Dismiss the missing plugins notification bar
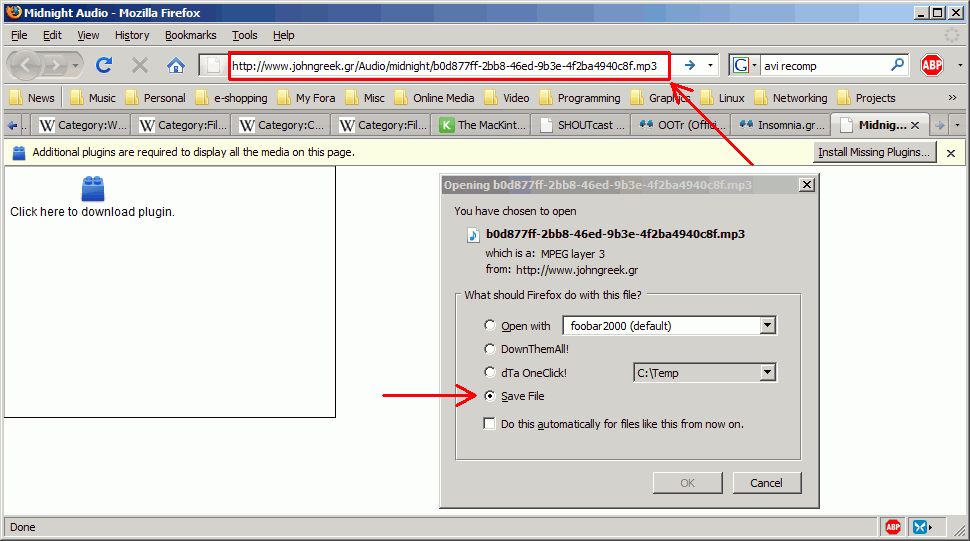This screenshot has height=541, width=970. click(951, 153)
